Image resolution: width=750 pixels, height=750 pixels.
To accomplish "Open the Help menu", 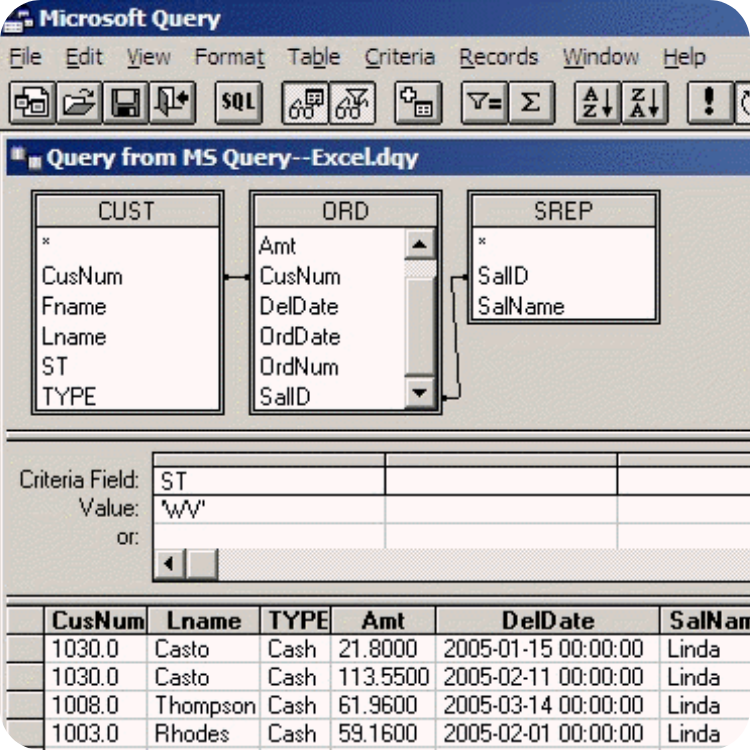I will point(684,57).
